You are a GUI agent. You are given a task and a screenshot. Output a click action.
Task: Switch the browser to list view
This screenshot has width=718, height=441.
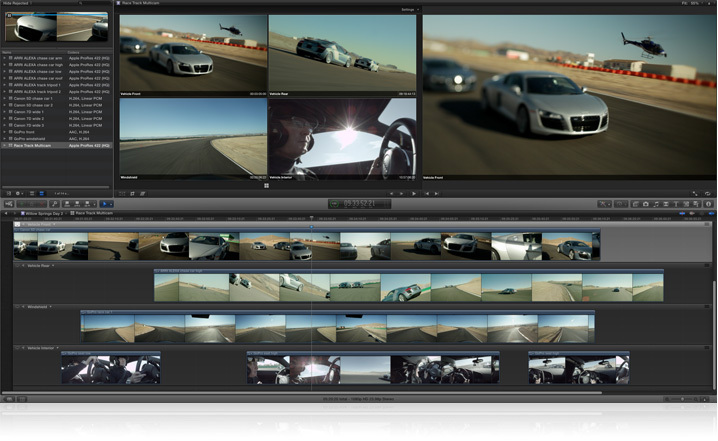pyautogui.click(x=42, y=194)
